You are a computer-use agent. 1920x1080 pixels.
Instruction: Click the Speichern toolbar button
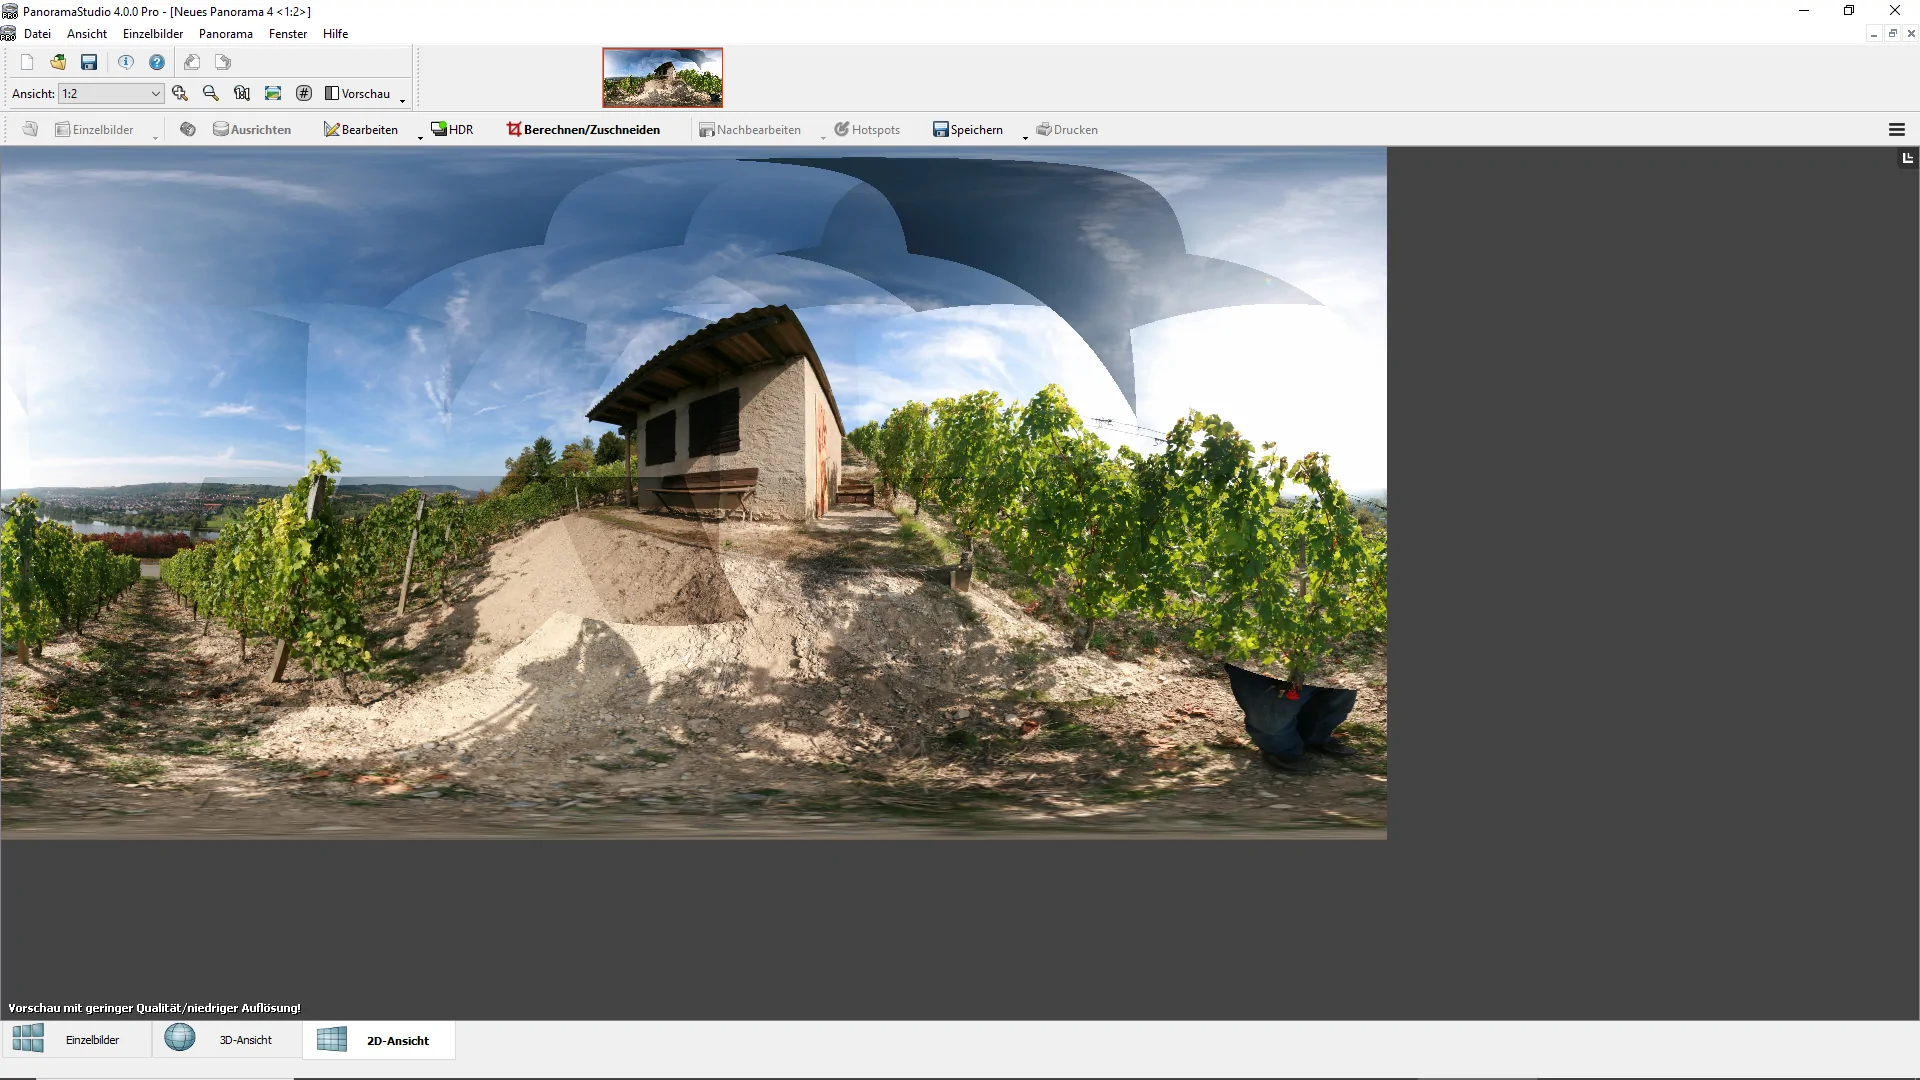[967, 129]
